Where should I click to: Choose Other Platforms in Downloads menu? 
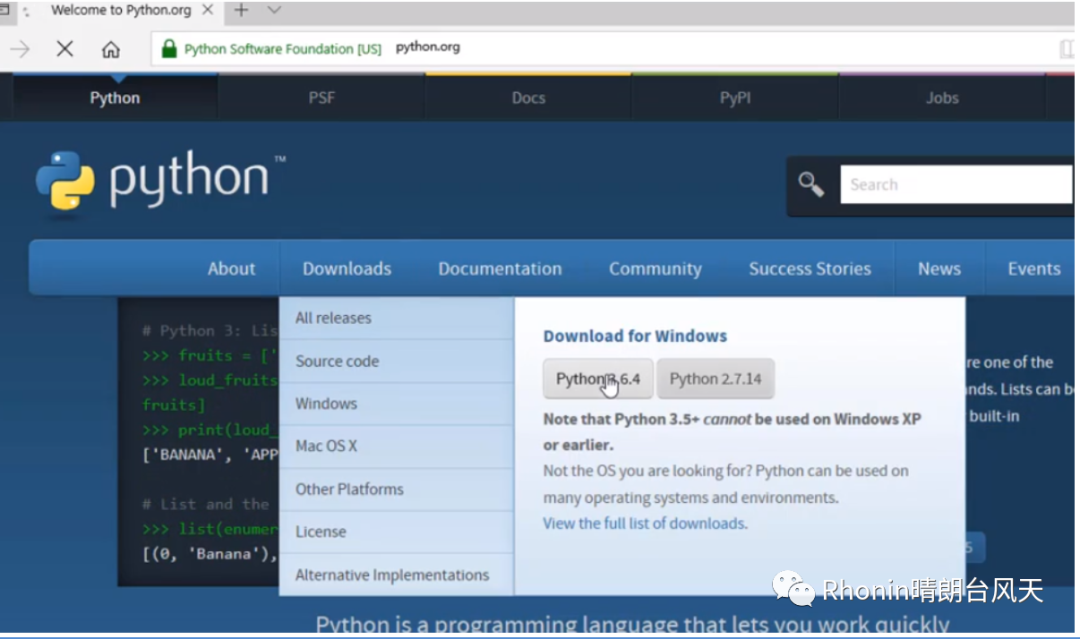coord(397,489)
